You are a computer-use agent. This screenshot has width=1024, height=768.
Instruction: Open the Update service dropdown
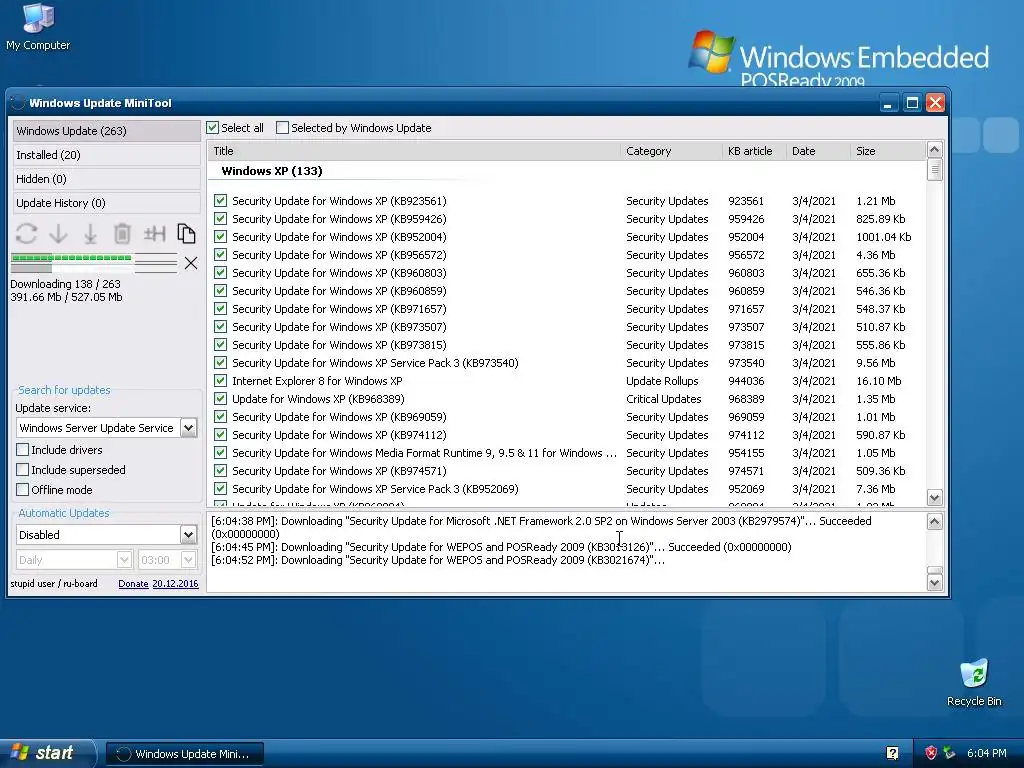(188, 428)
